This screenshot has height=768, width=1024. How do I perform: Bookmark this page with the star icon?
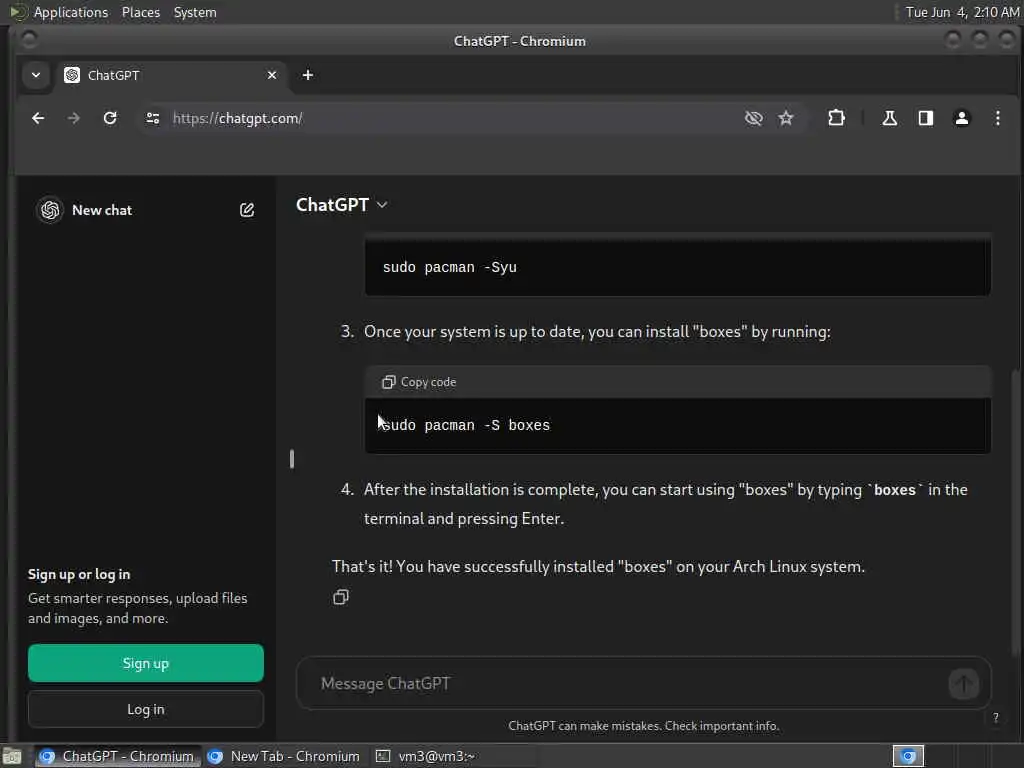click(786, 118)
